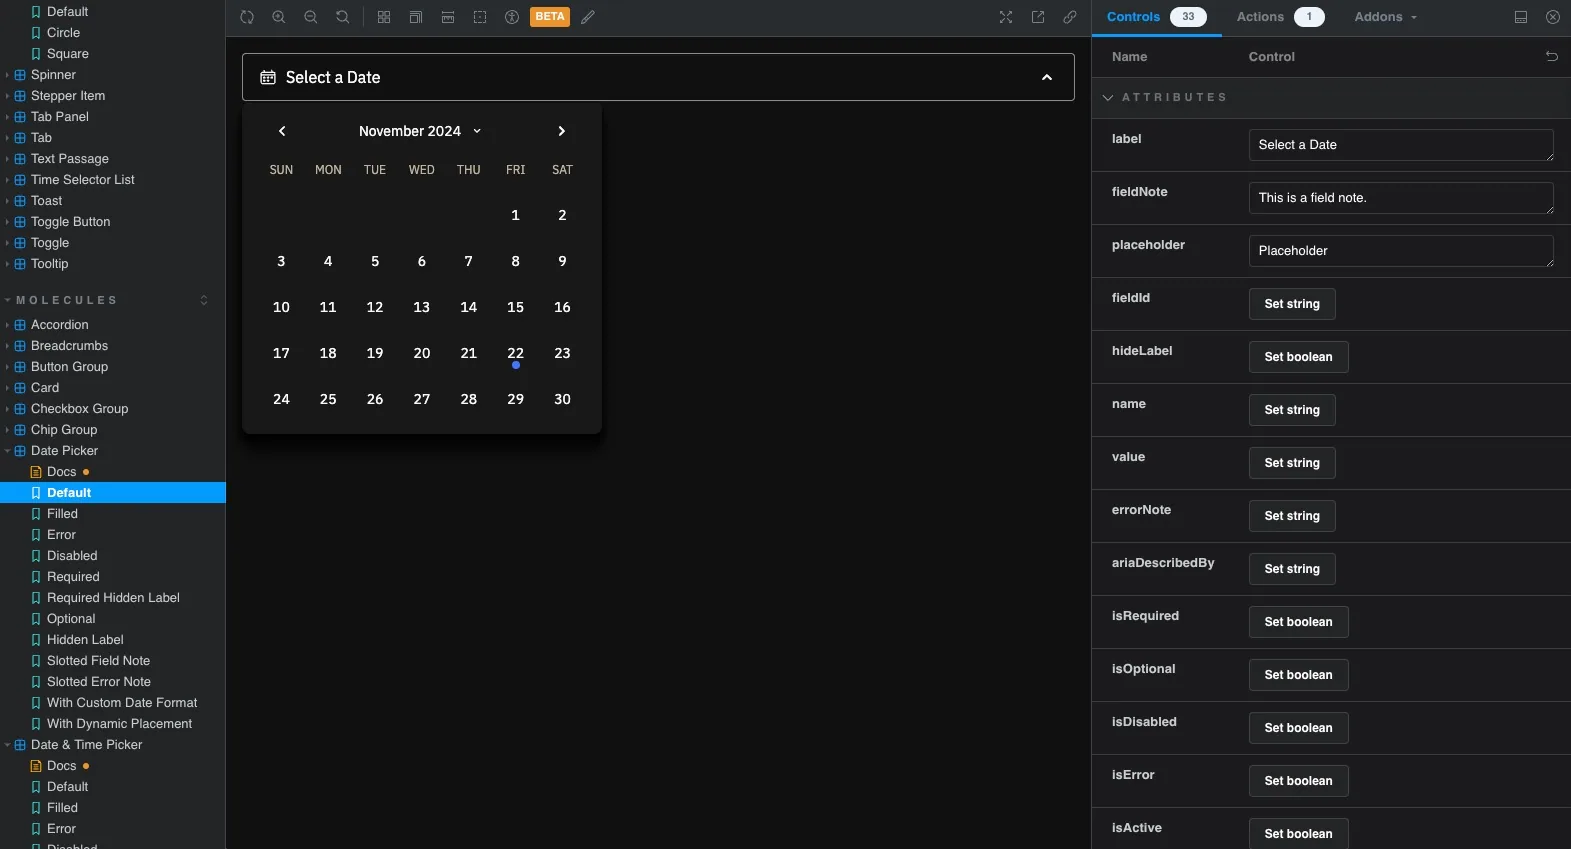This screenshot has height=849, width=1571.
Task: Zoom in on the story preview
Action: 279,17
